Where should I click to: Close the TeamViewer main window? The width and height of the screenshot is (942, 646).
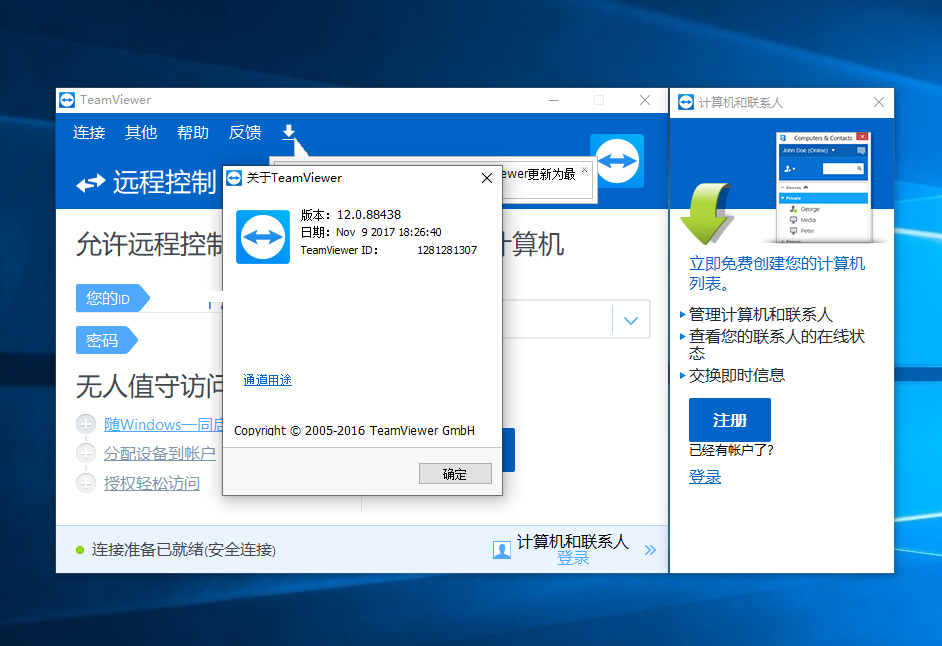coord(645,100)
